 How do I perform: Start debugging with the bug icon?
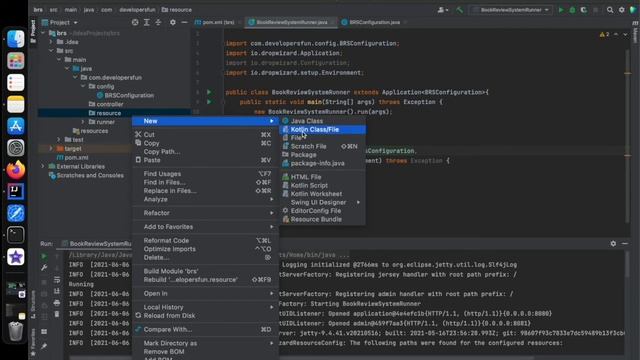pyautogui.click(x=572, y=10)
